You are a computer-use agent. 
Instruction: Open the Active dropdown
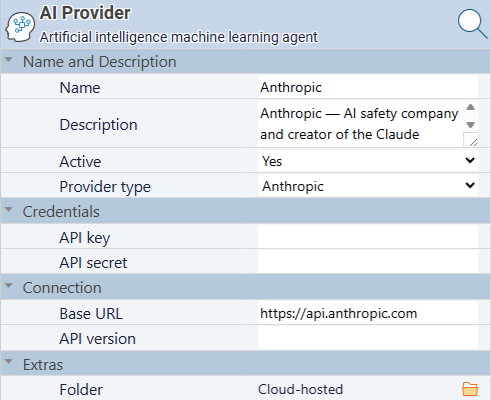368,161
